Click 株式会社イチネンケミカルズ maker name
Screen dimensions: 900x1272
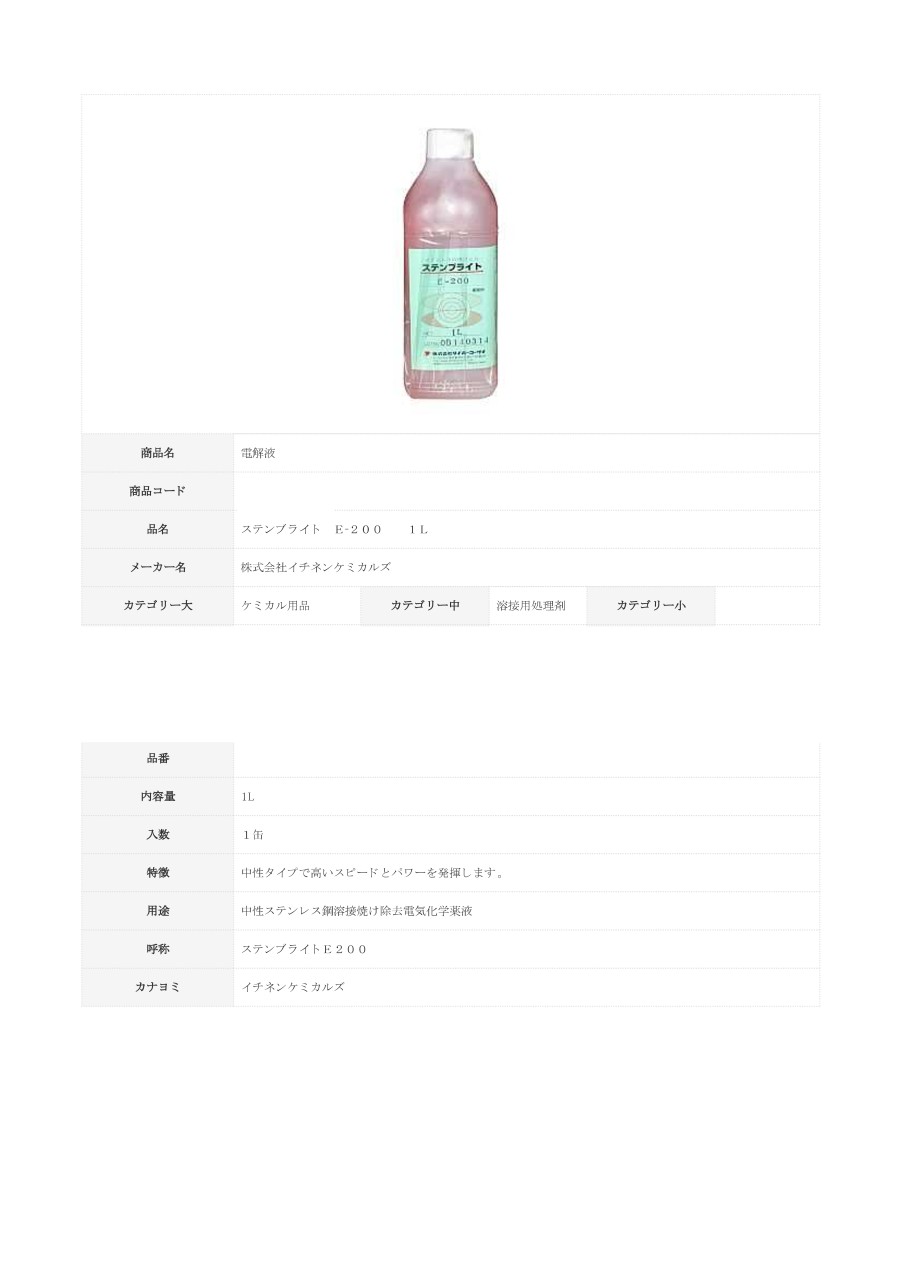[316, 567]
